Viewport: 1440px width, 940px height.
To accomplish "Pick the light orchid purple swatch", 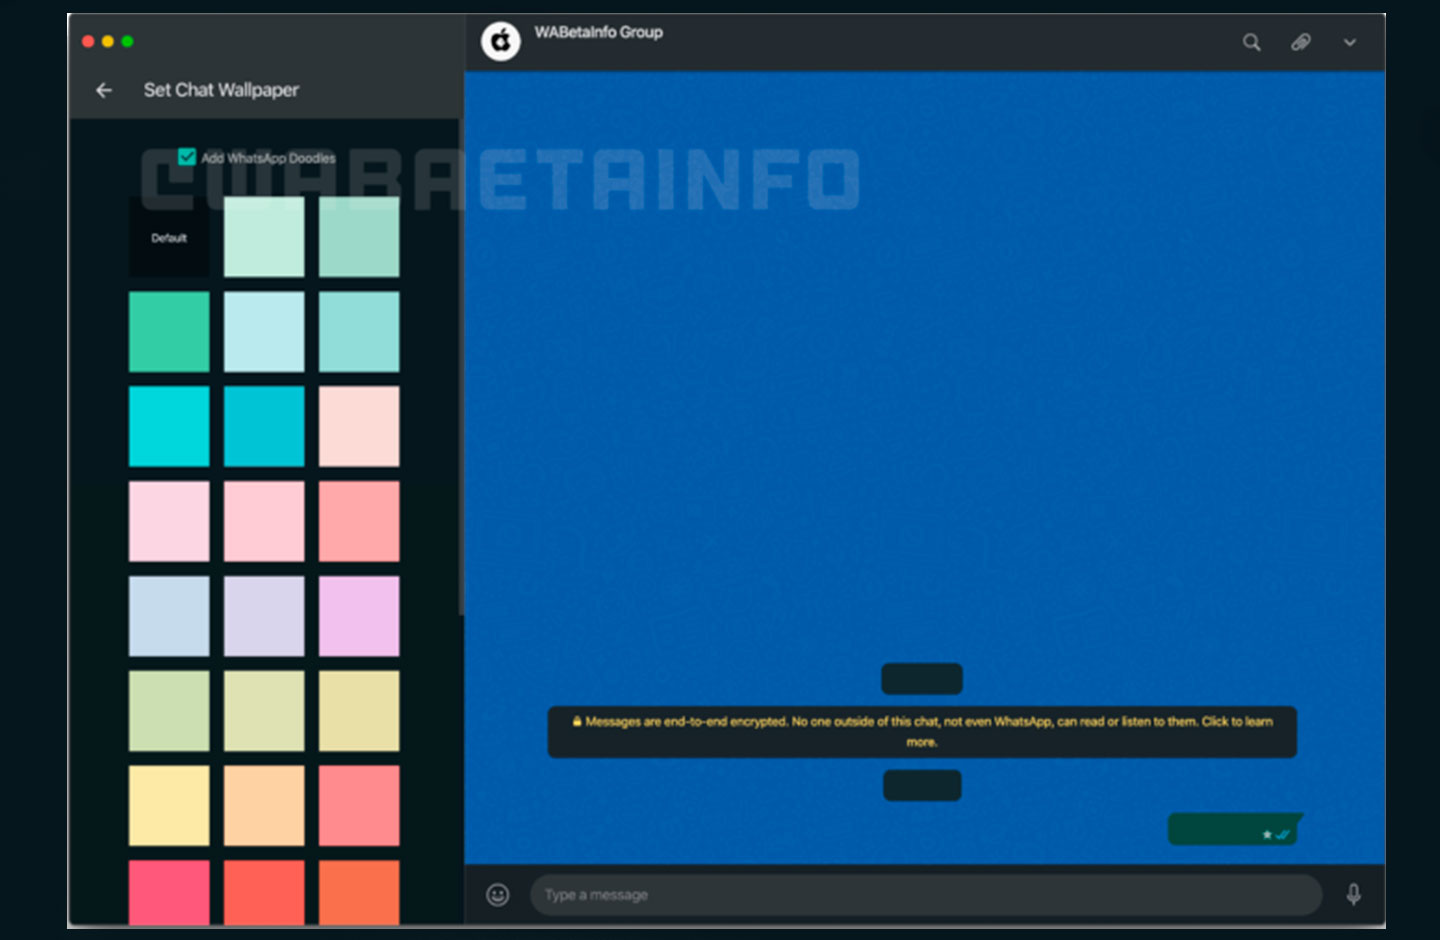I will [359, 616].
